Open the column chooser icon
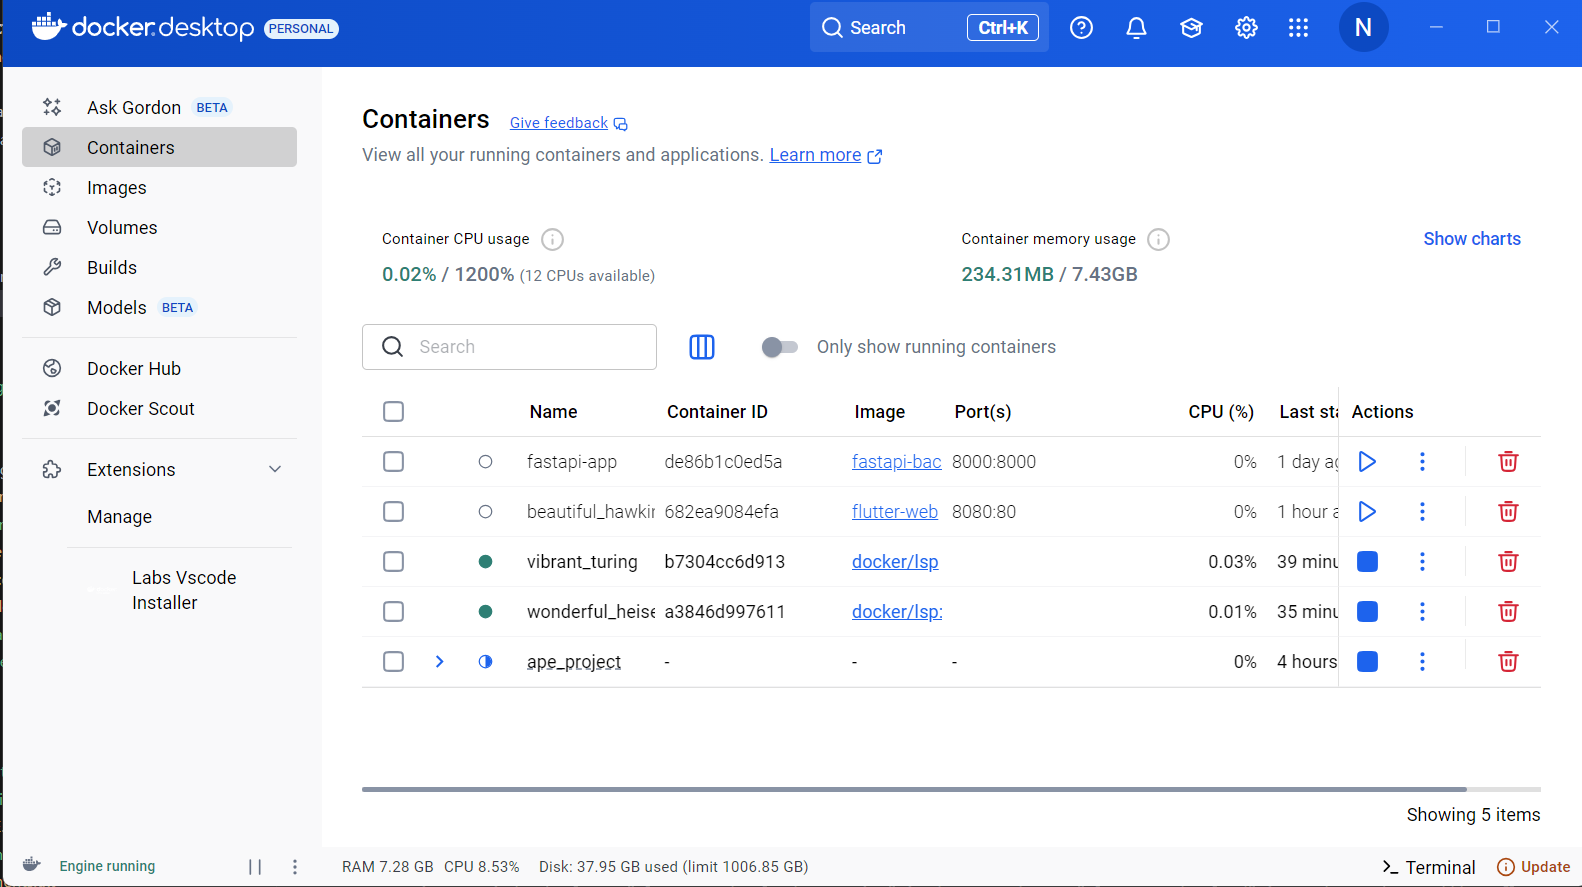Viewport: 1582px width, 887px height. click(x=702, y=347)
